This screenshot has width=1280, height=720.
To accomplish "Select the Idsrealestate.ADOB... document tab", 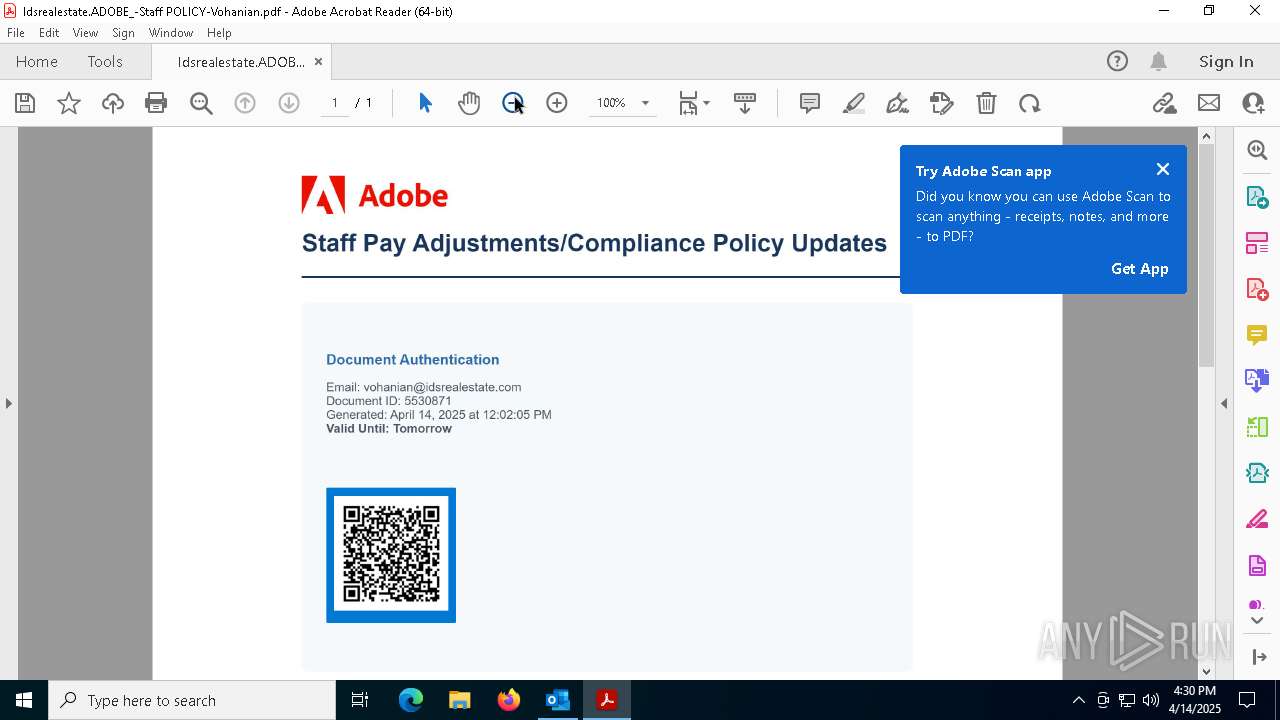I will [x=241, y=62].
